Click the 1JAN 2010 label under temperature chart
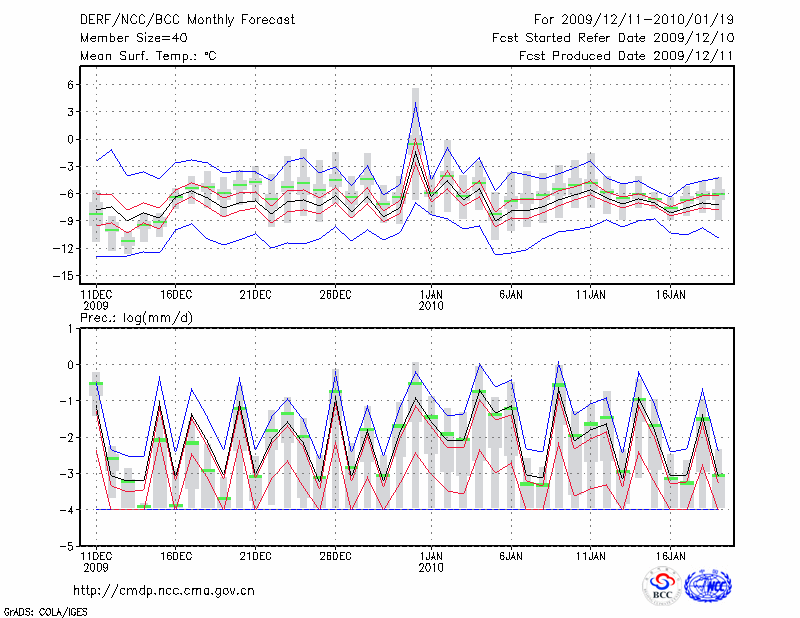The width and height of the screenshot is (800, 618). coord(431,300)
